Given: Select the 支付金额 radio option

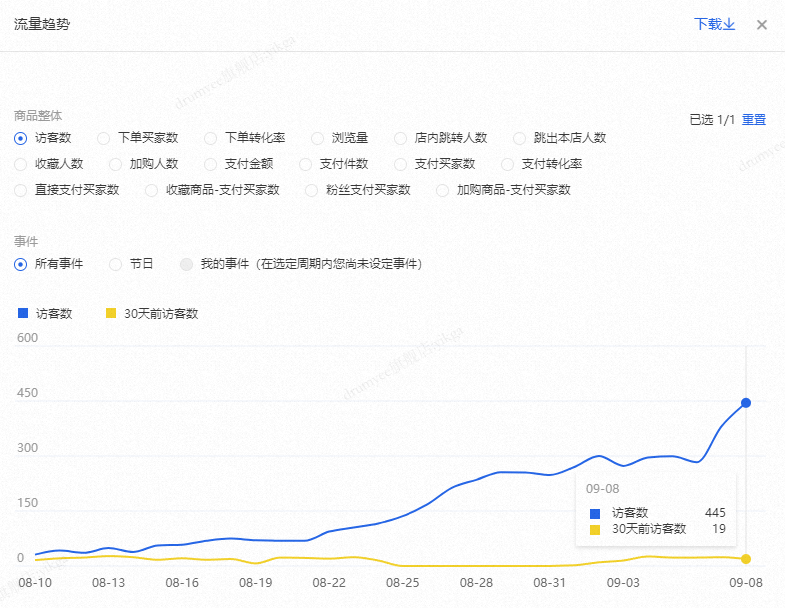Looking at the screenshot, I should pos(211,164).
